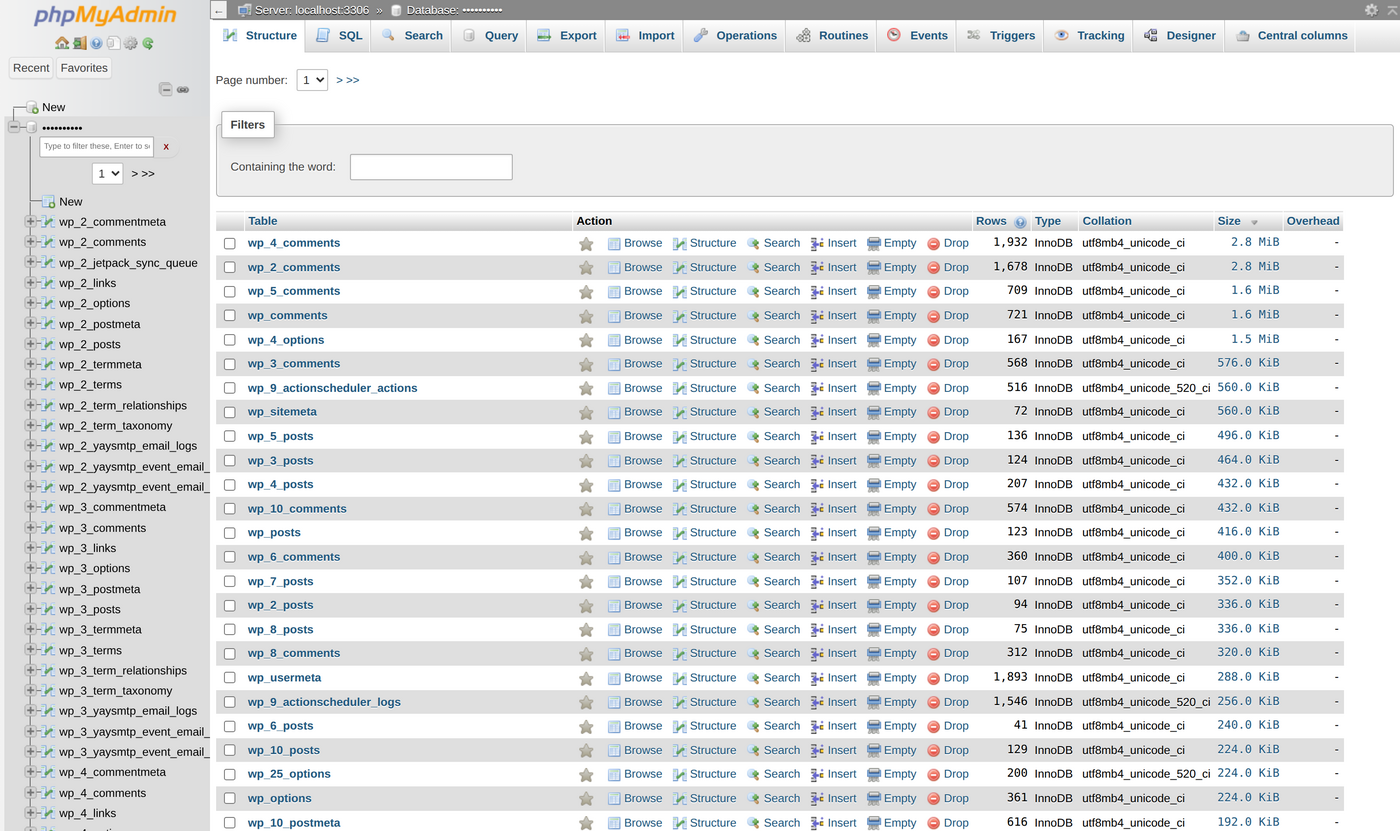This screenshot has height=831, width=1400.
Task: Click the Recent button
Action: pyautogui.click(x=31, y=68)
